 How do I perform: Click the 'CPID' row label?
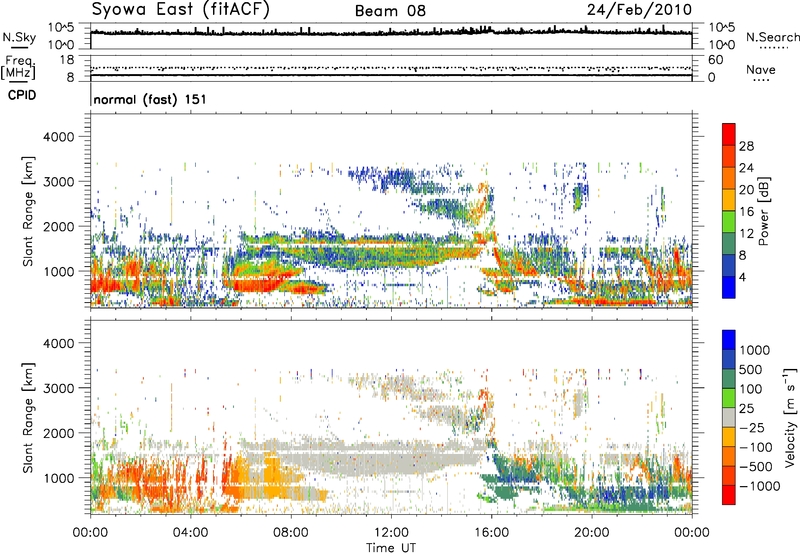(x=22, y=95)
